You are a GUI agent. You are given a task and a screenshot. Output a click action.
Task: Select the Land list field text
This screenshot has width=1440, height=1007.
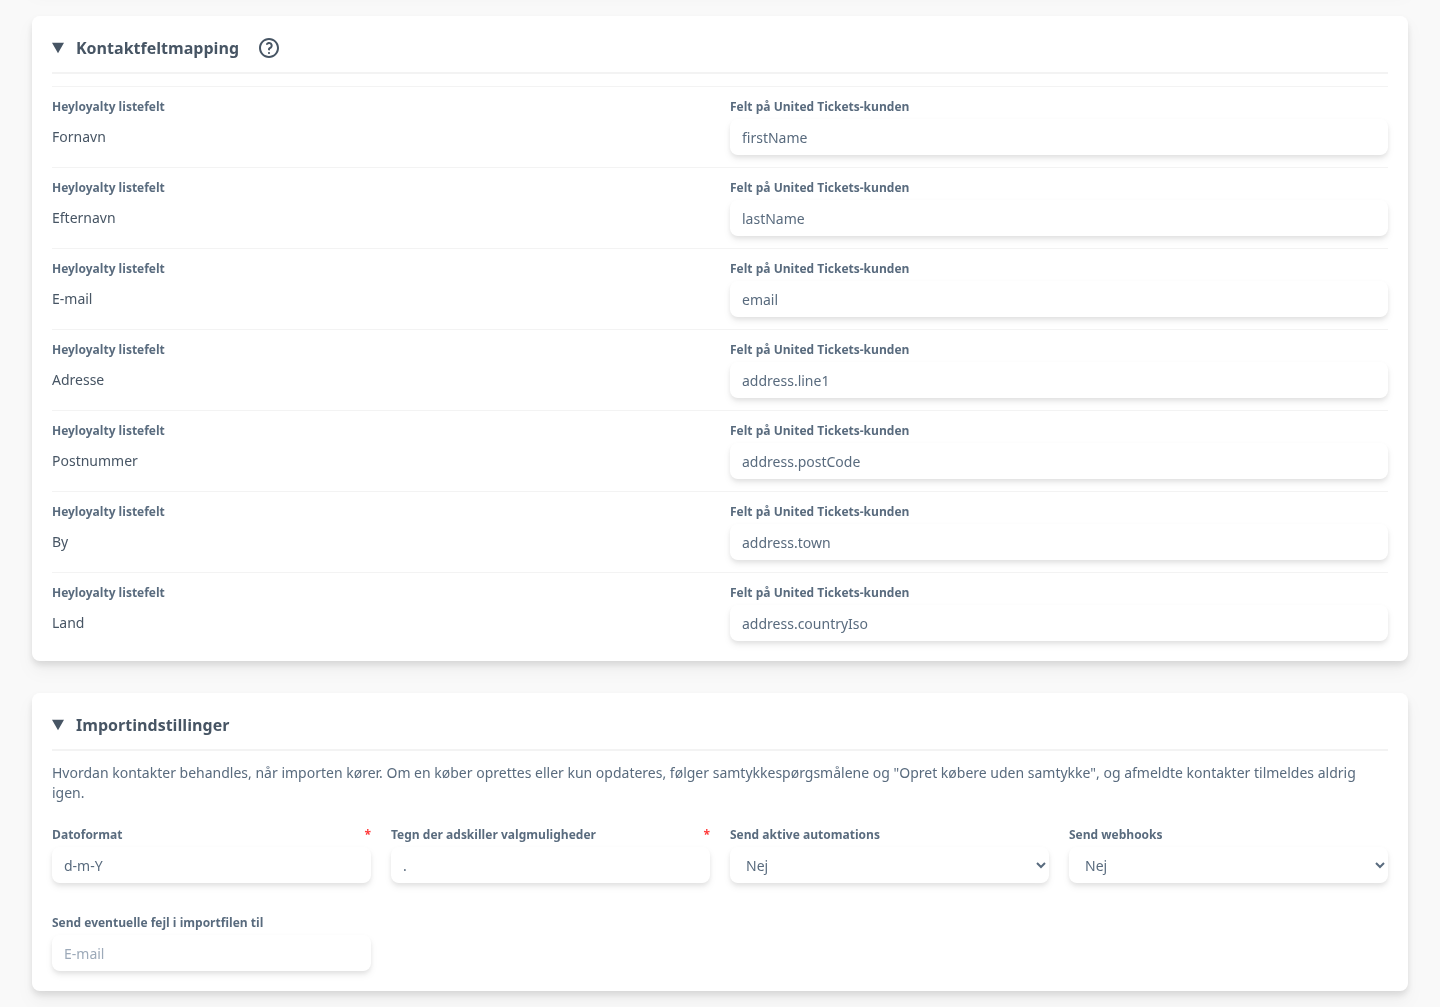click(68, 623)
